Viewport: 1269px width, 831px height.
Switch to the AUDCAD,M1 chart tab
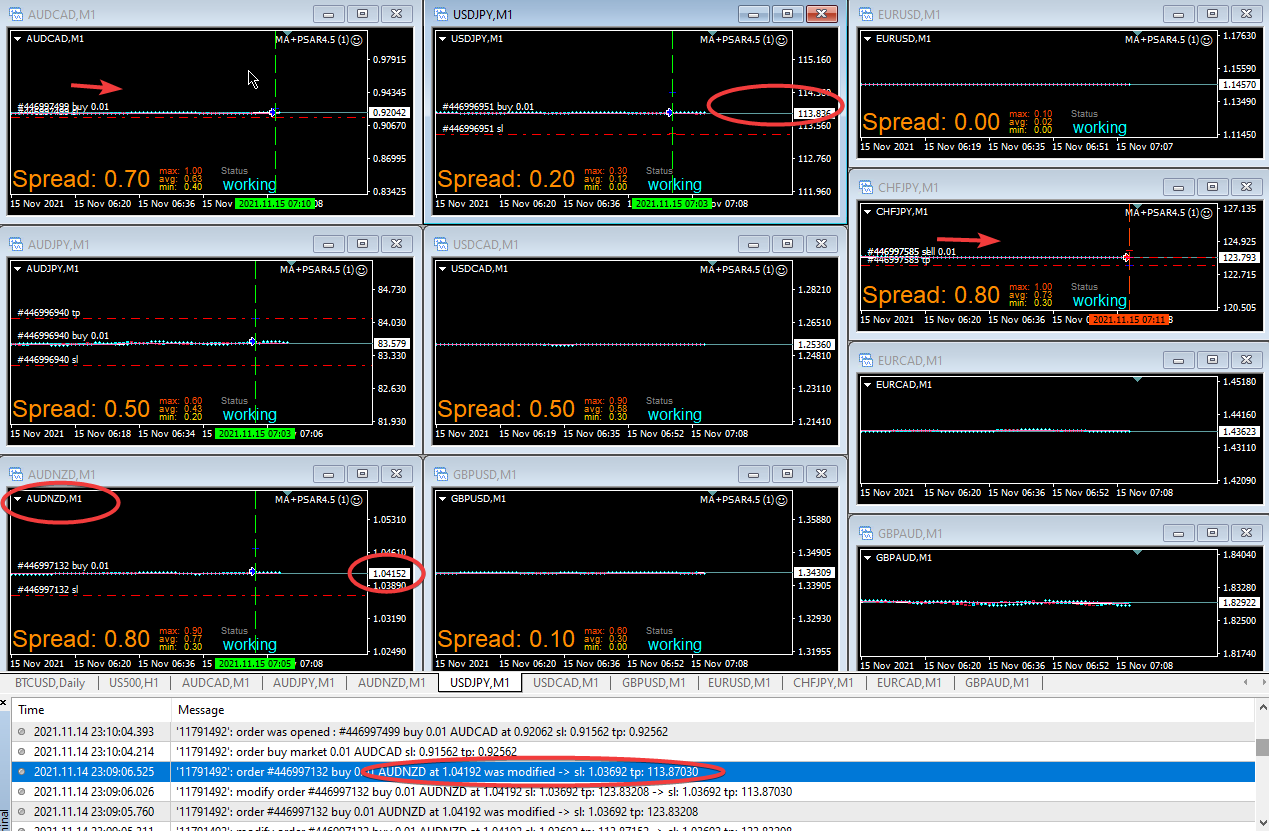[215, 683]
